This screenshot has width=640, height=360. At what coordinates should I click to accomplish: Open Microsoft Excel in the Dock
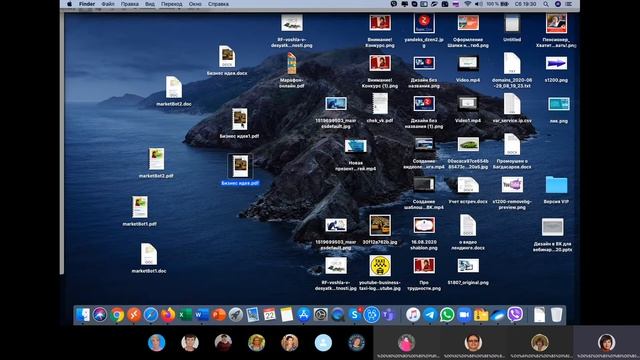pyautogui.click(x=184, y=315)
